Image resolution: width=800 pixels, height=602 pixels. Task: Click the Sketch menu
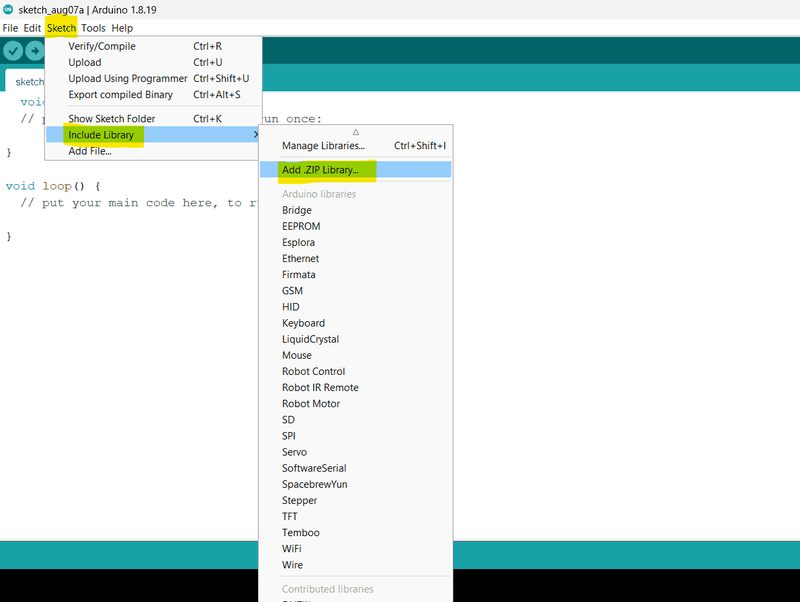pyautogui.click(x=61, y=28)
